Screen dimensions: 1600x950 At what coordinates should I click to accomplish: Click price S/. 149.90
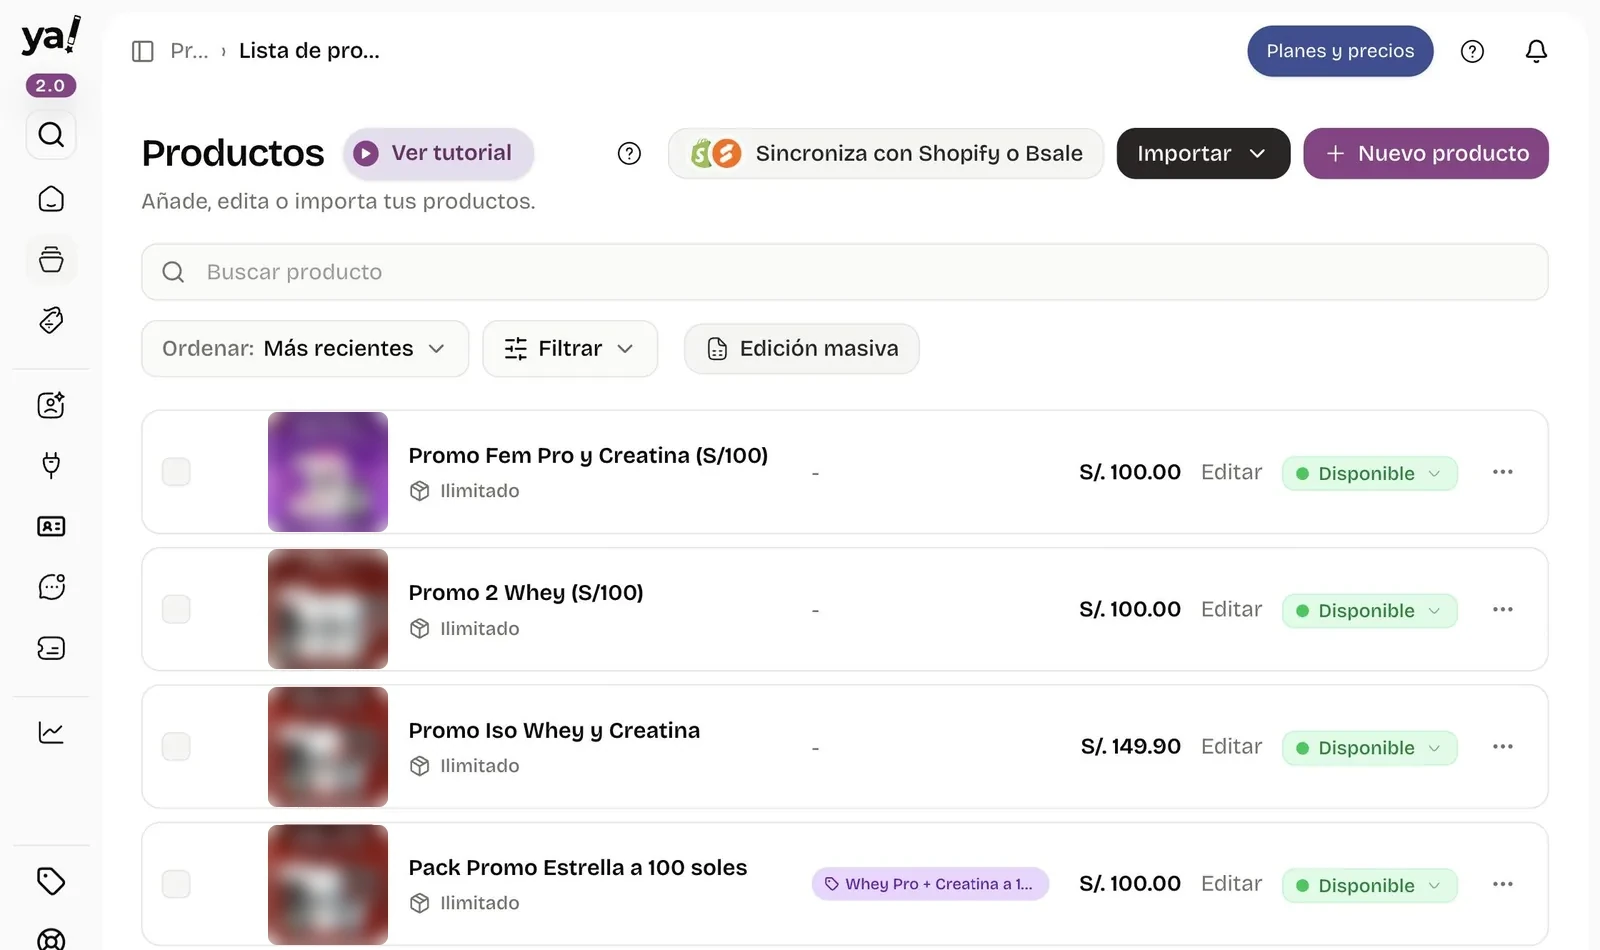coord(1131,747)
